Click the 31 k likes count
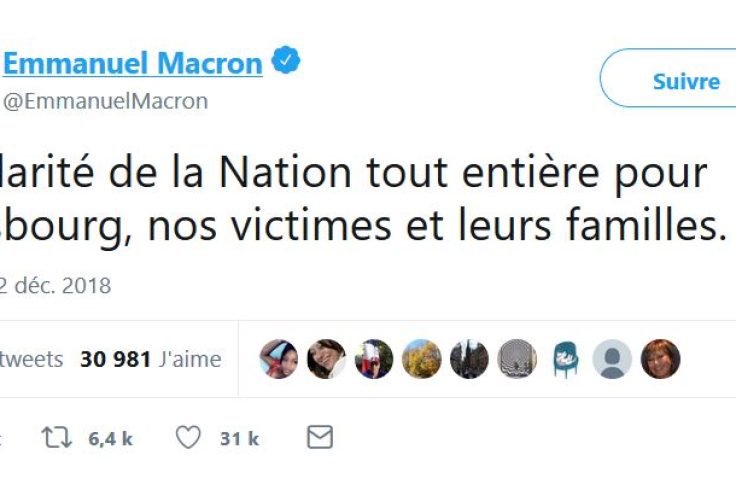The height and width of the screenshot is (490, 736). pyautogui.click(x=238, y=438)
